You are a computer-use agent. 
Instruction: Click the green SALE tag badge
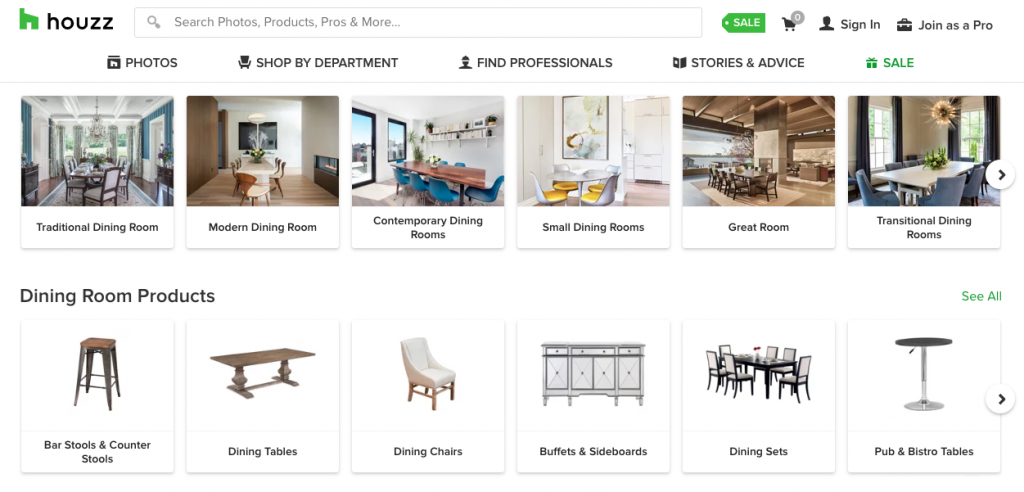(743, 23)
